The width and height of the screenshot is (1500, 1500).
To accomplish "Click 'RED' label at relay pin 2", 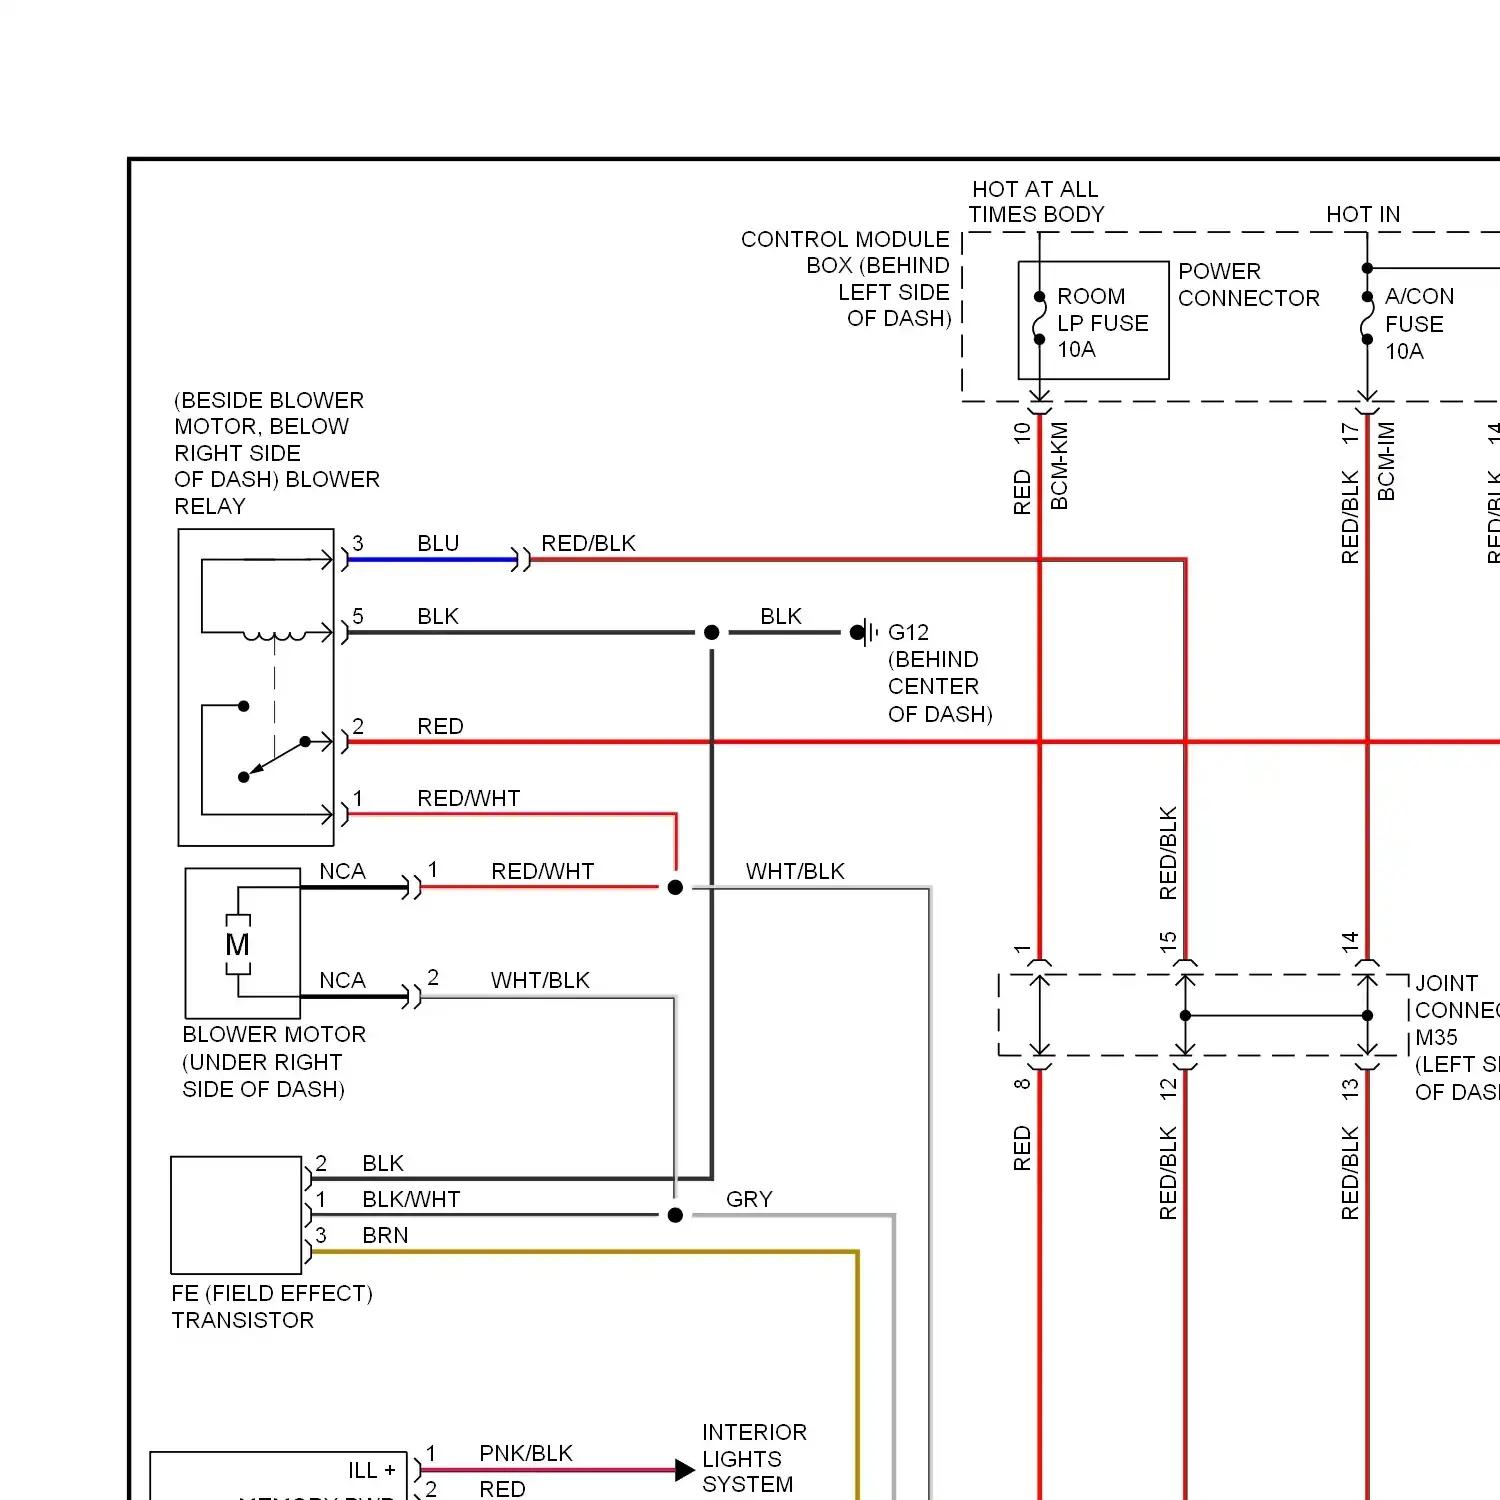I will click(440, 726).
